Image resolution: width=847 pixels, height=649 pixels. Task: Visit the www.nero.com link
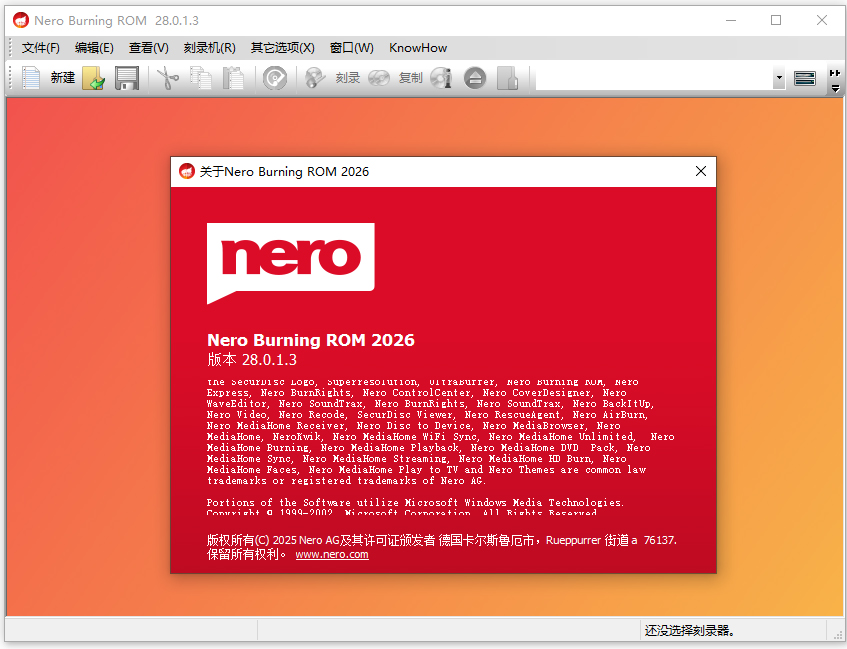point(332,554)
